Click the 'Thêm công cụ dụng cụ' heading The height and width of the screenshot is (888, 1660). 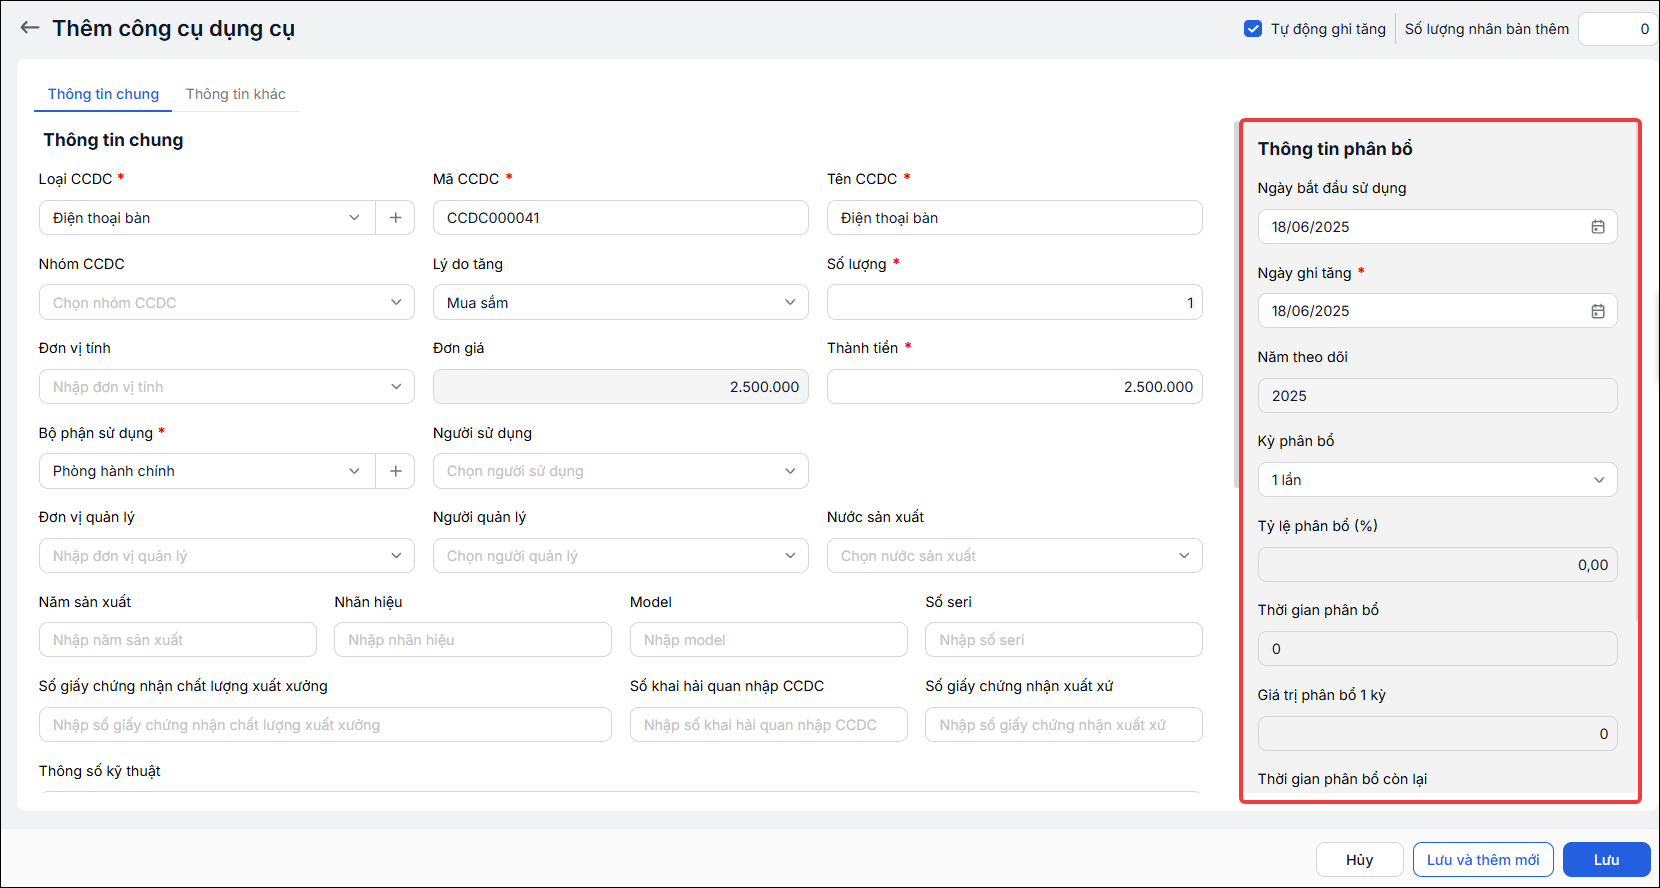tap(173, 28)
